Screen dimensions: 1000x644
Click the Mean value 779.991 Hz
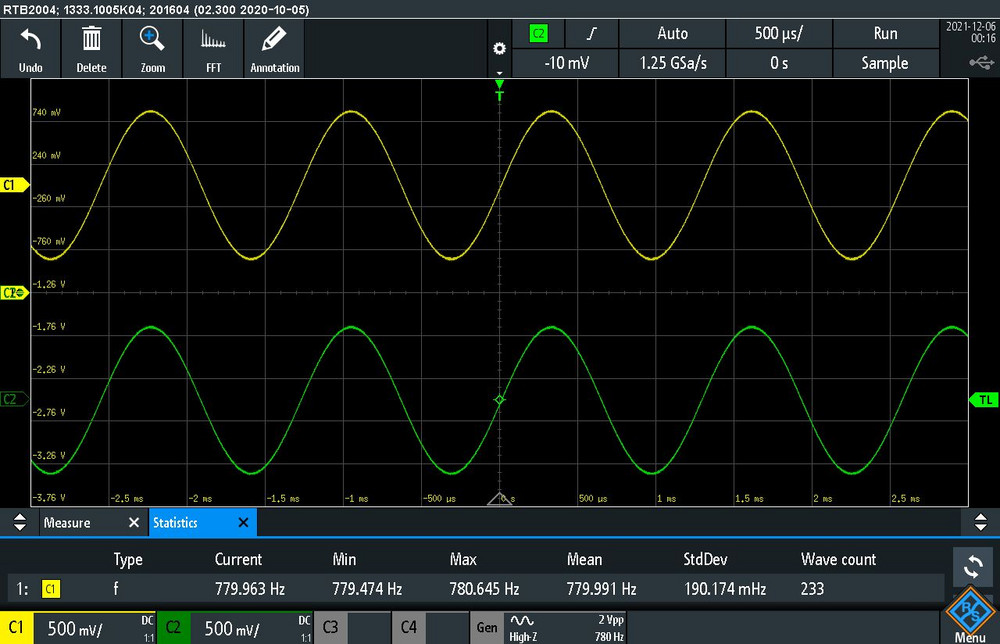[x=601, y=589]
